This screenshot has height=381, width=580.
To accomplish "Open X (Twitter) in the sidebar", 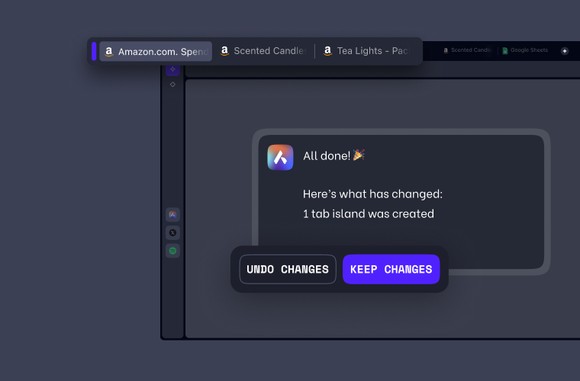I will [x=173, y=233].
